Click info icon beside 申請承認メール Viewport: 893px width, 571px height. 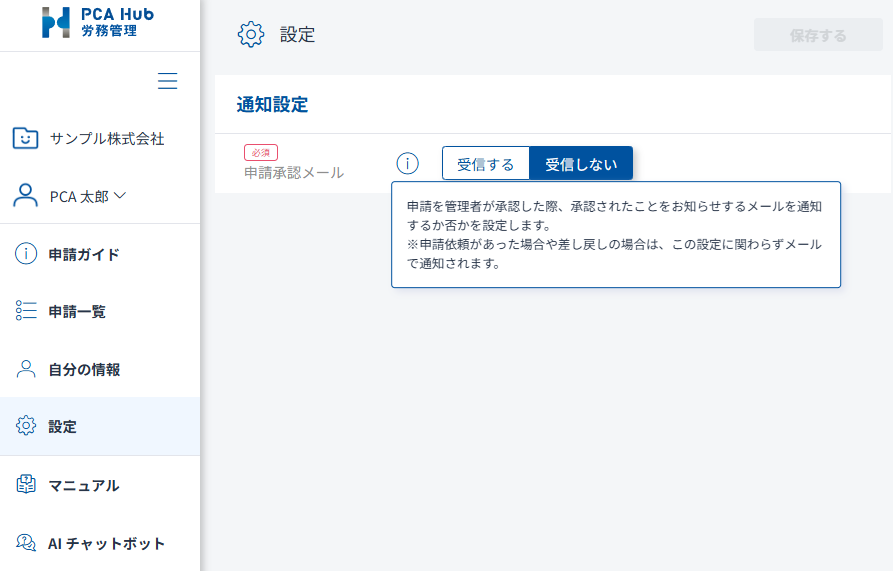pyautogui.click(x=407, y=163)
